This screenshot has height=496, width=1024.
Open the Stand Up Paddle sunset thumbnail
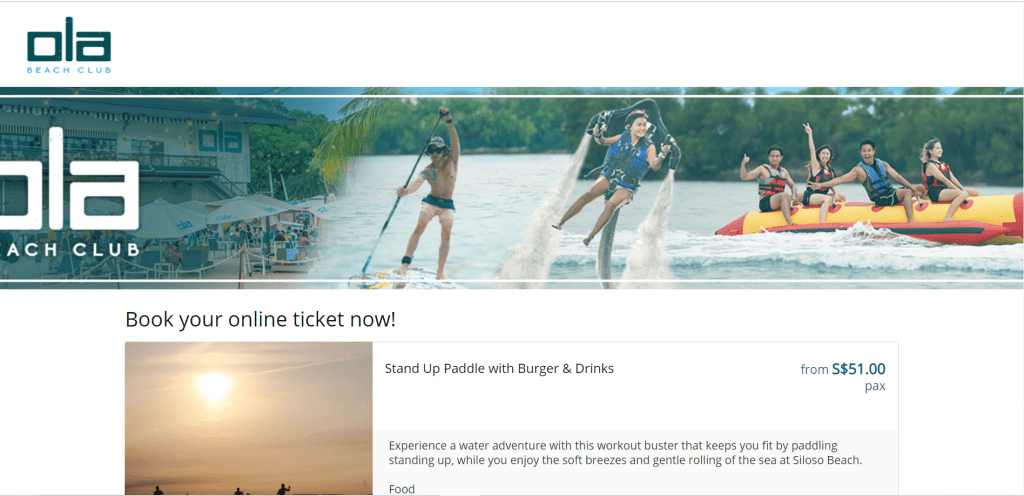click(249, 418)
